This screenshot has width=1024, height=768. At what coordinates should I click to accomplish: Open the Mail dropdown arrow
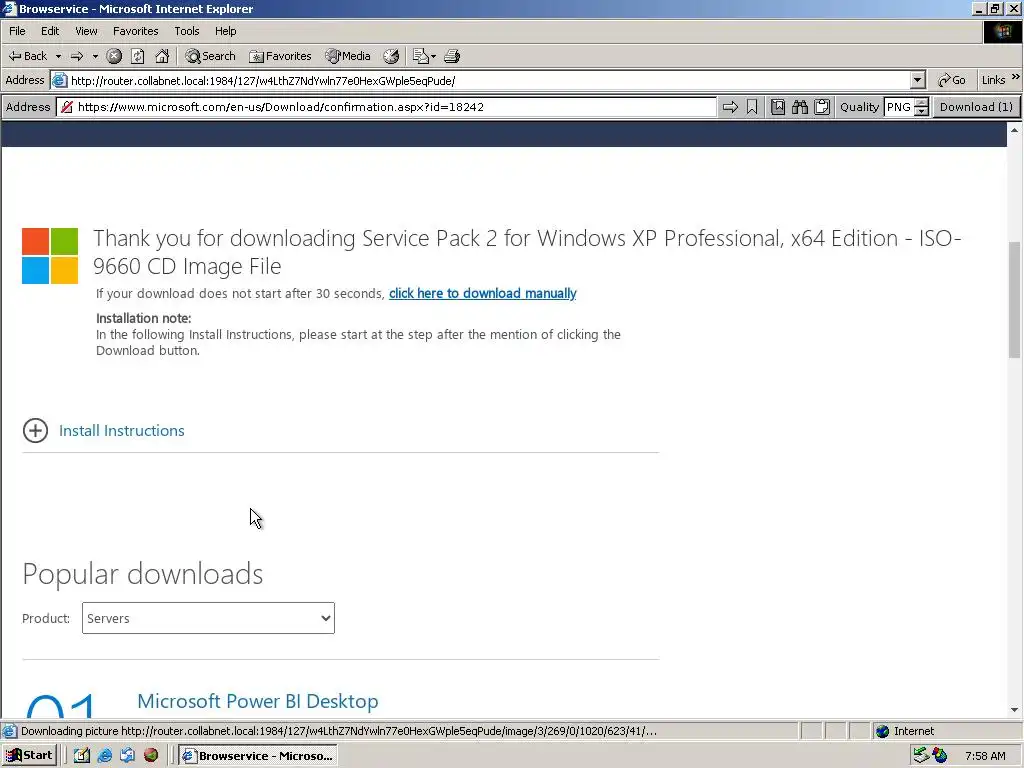pos(434,56)
